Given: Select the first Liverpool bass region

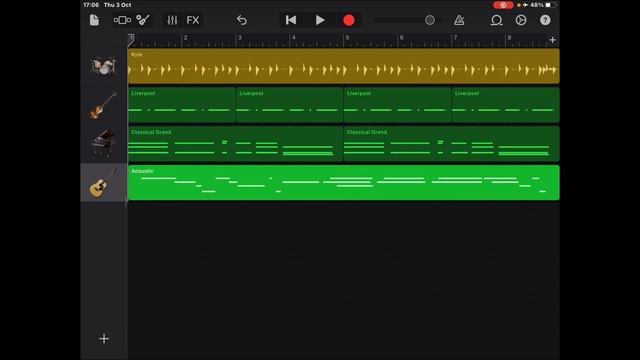Looking at the screenshot, I should tap(182, 105).
